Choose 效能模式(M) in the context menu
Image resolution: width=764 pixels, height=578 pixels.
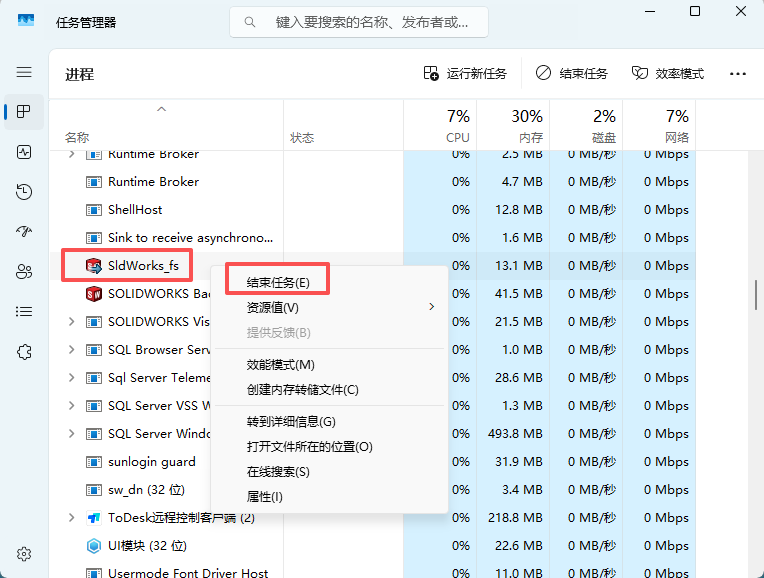[329, 365]
